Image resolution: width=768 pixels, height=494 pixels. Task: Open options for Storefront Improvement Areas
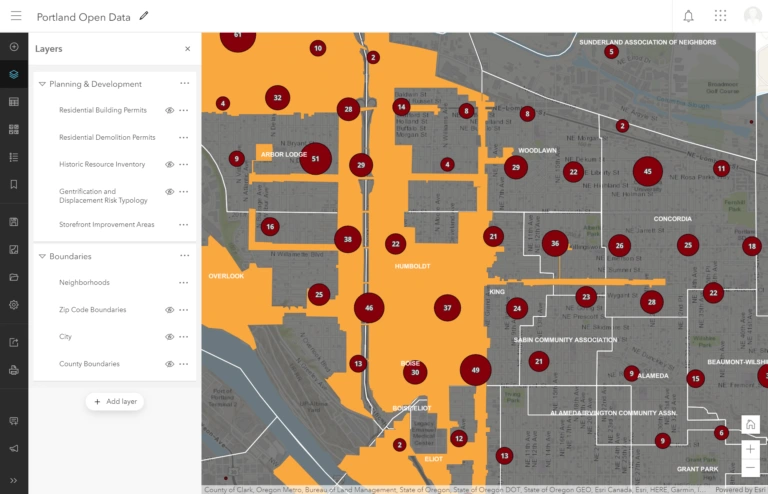(x=184, y=225)
